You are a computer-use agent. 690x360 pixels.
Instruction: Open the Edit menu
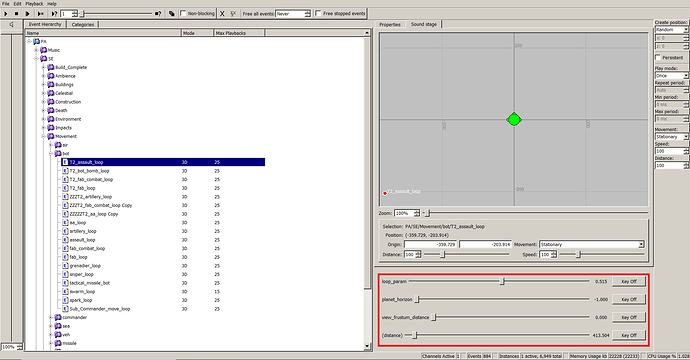(x=17, y=4)
